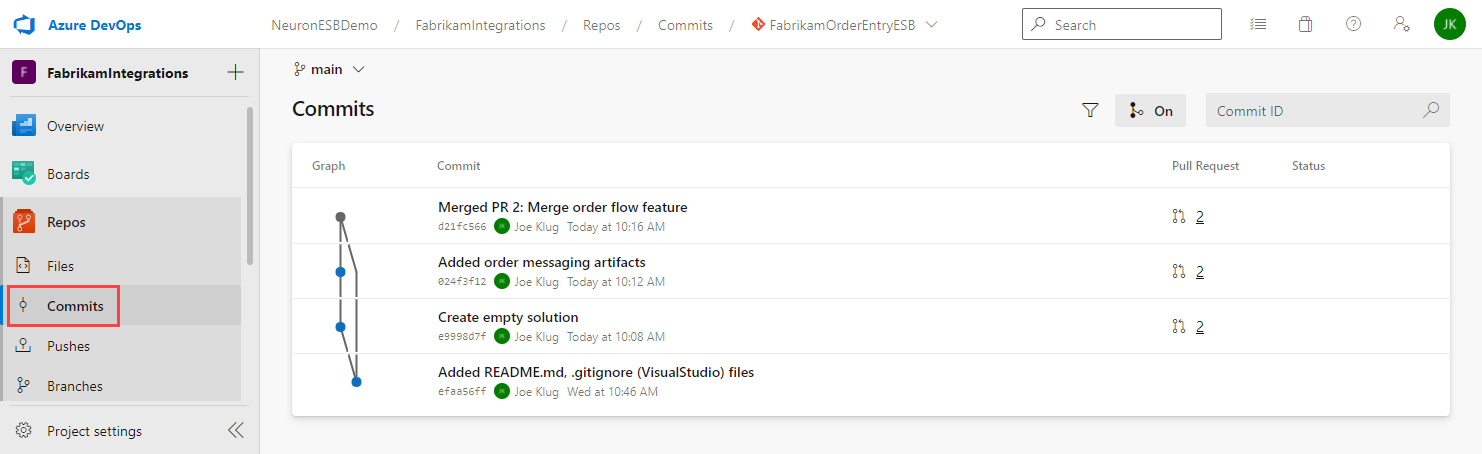Click the Azure DevOps logo icon
Image resolution: width=1482 pixels, height=454 pixels.
pos(25,25)
